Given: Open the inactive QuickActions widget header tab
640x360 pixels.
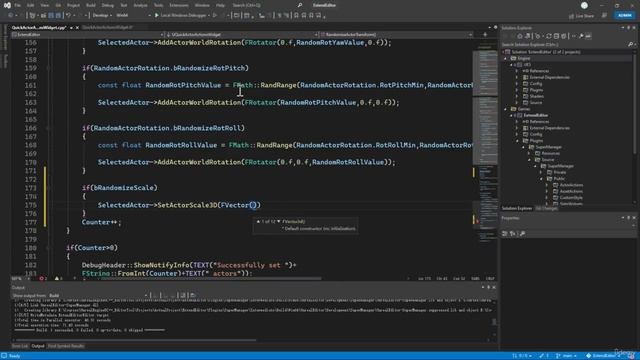Looking at the screenshot, I should click(x=107, y=28).
